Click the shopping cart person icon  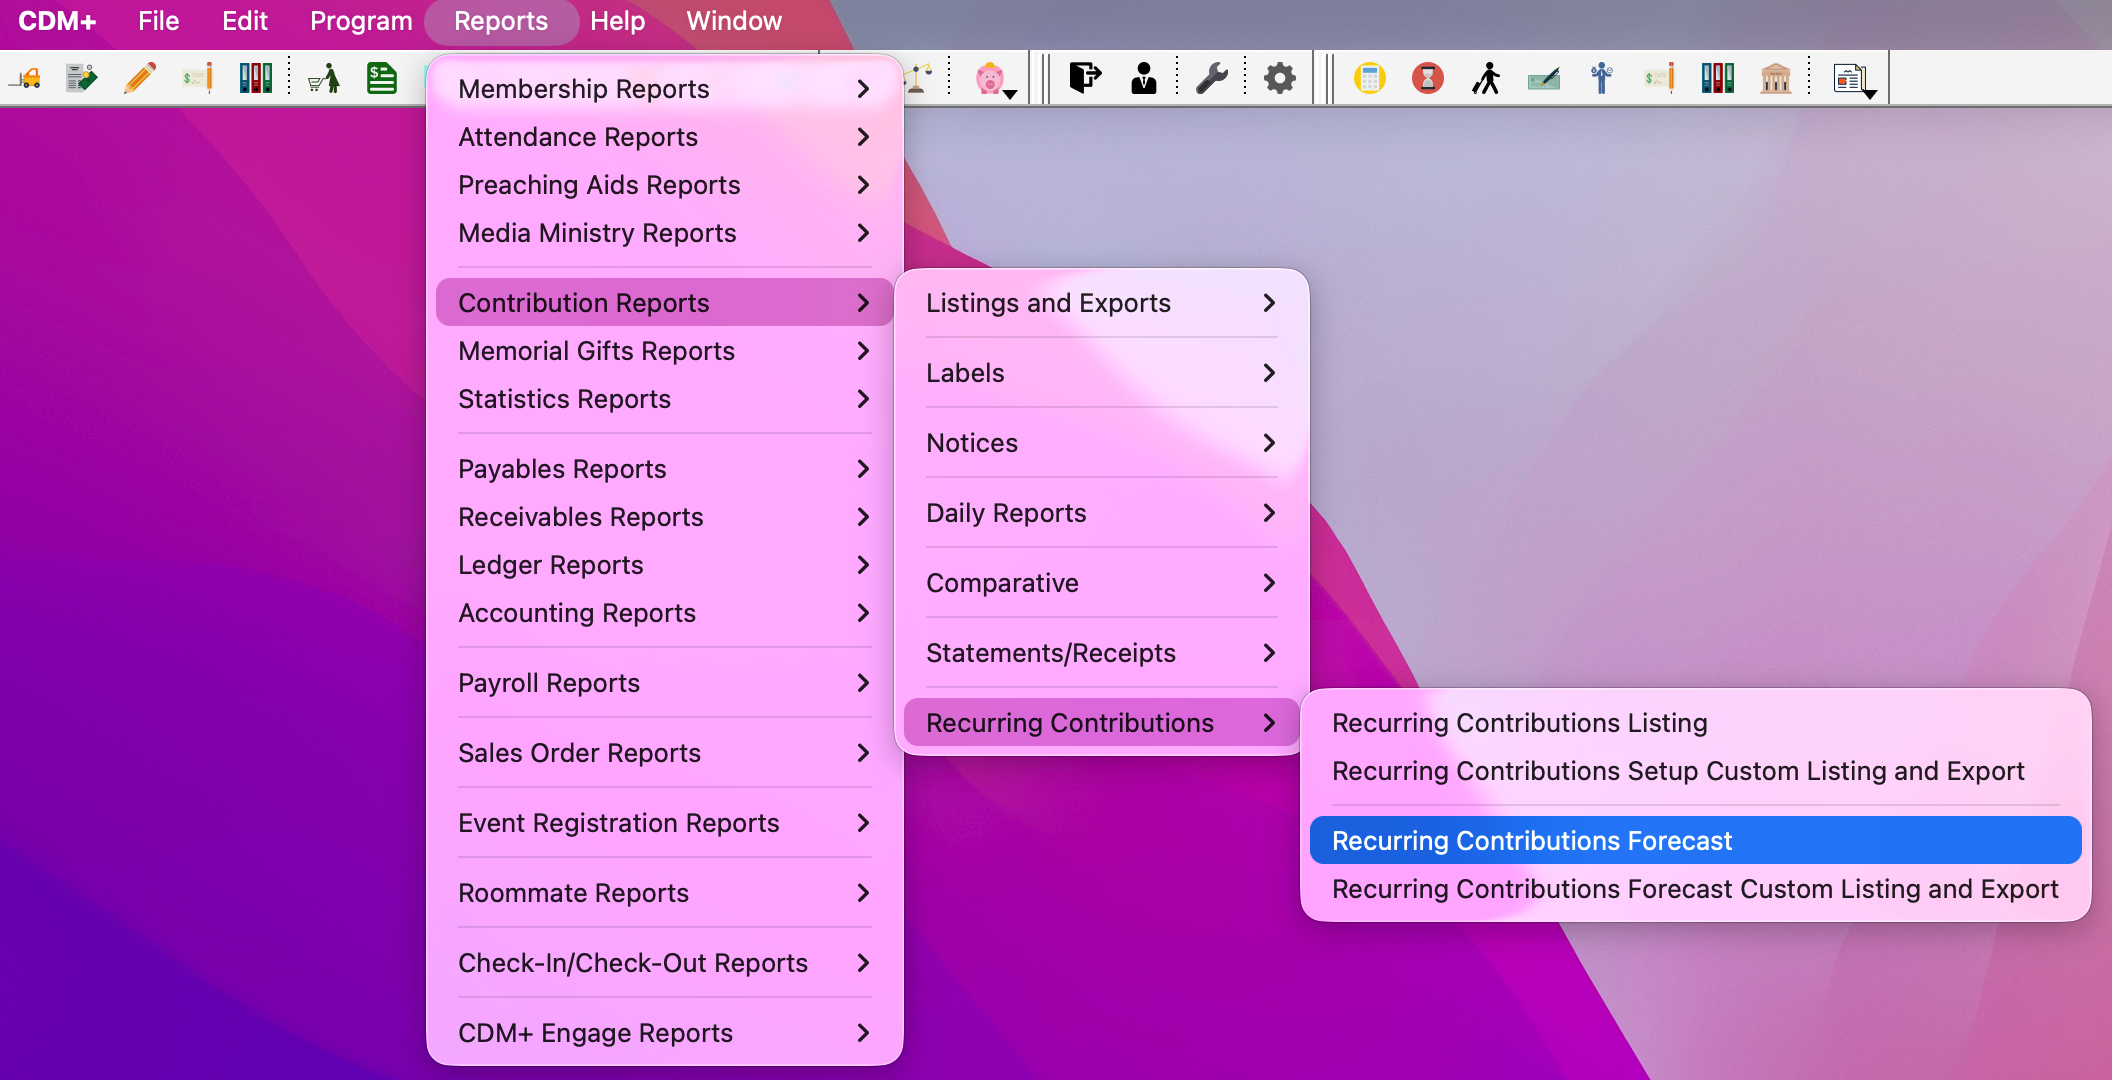pos(324,78)
